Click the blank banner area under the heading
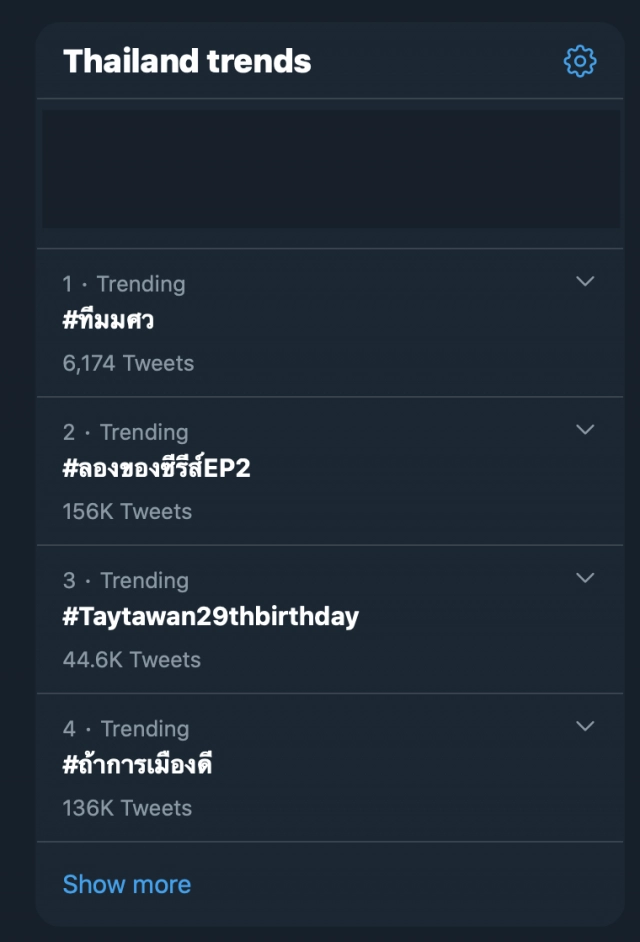 (330, 169)
